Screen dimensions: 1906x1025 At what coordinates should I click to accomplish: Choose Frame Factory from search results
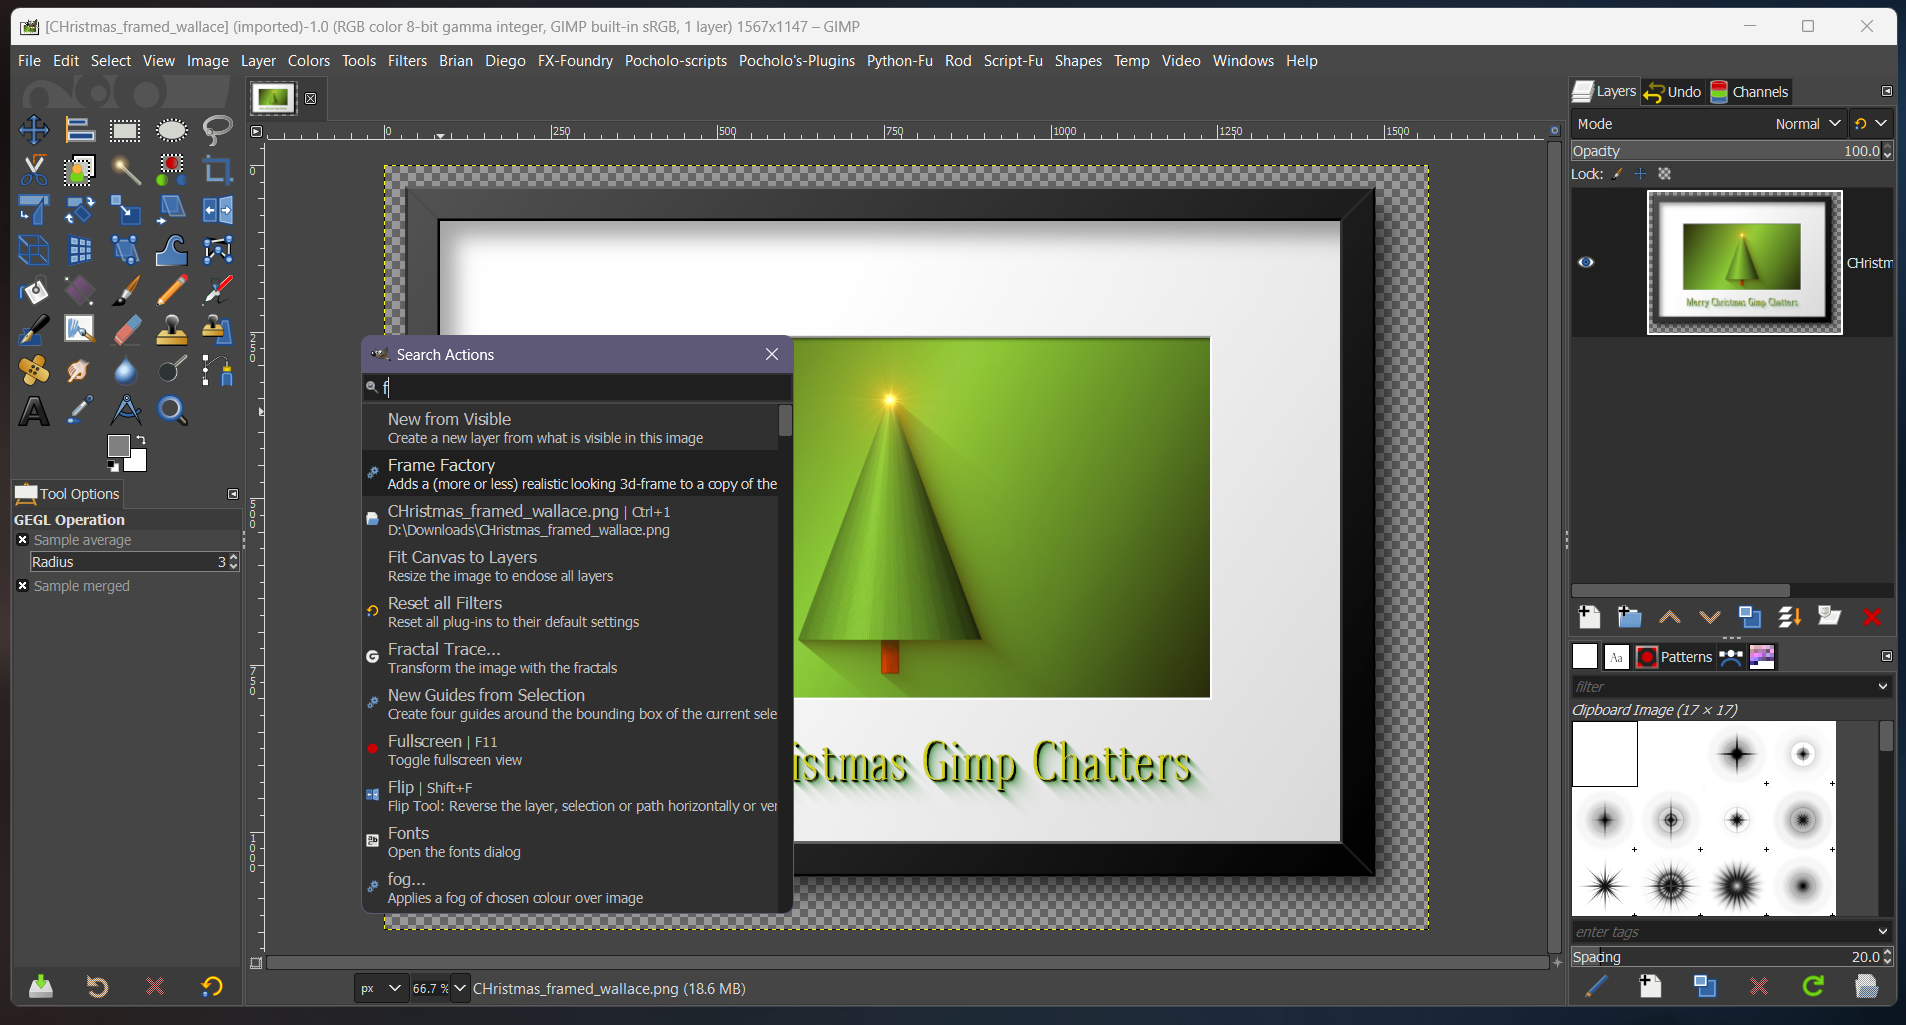(x=570, y=474)
